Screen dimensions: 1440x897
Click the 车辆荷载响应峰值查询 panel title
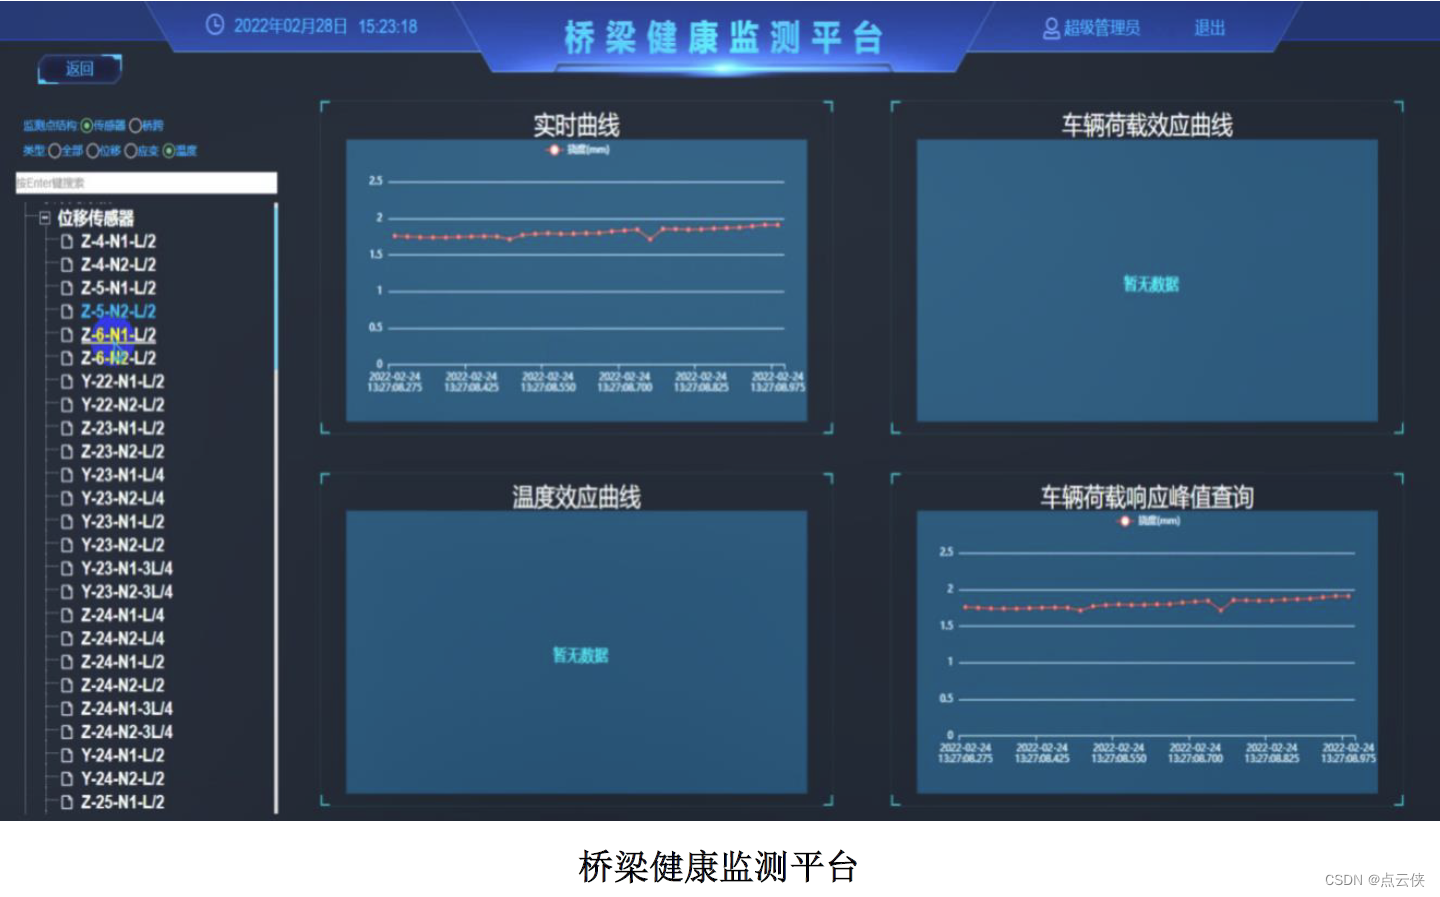click(1147, 497)
